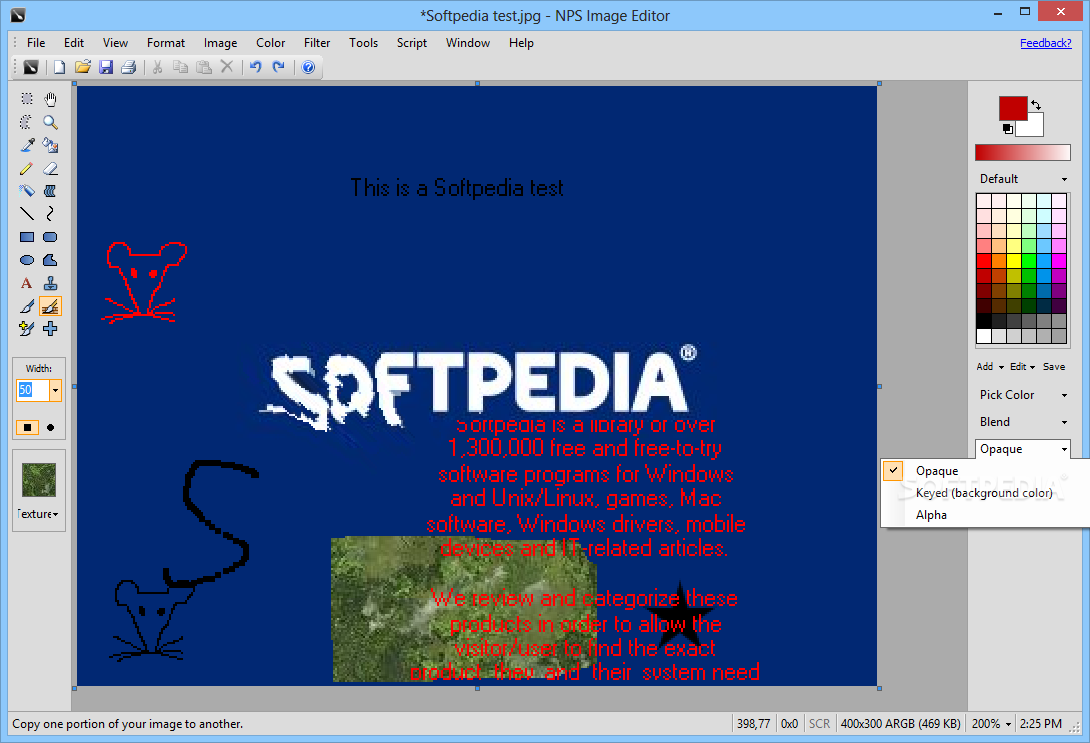
Task: Click the red gradient shade bar
Action: click(1023, 152)
